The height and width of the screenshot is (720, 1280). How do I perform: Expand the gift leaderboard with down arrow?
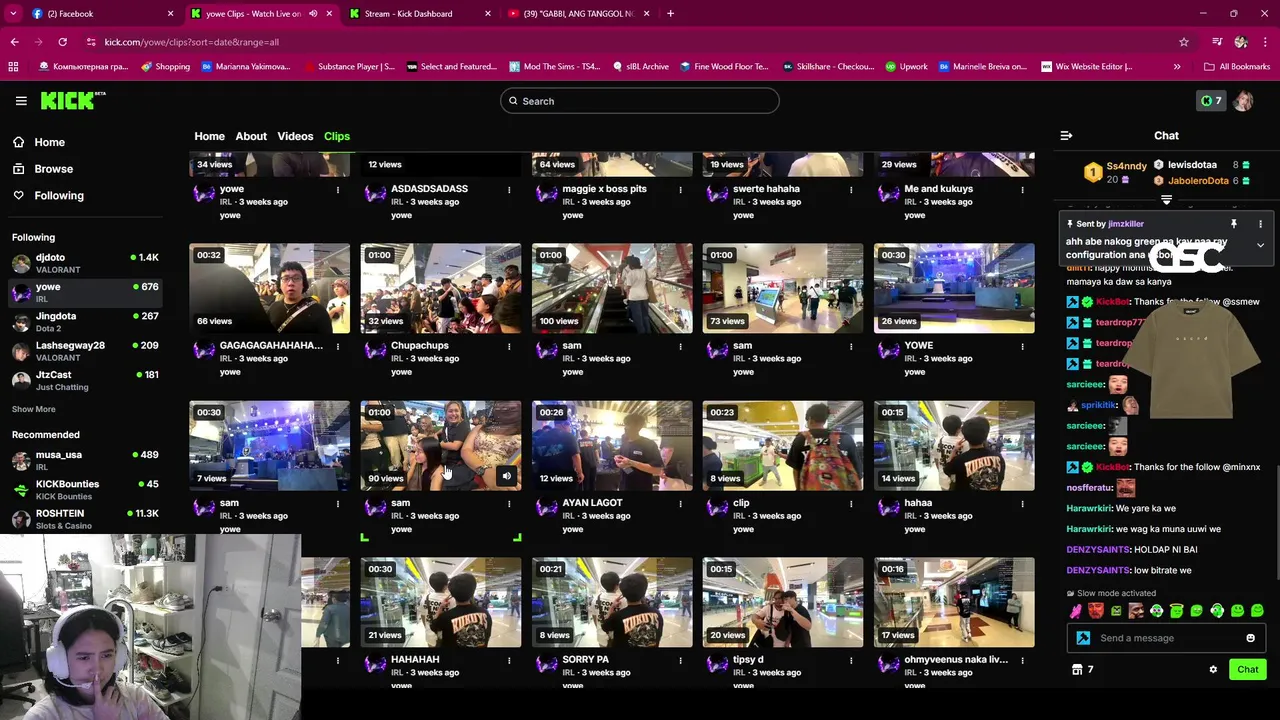point(1166,200)
